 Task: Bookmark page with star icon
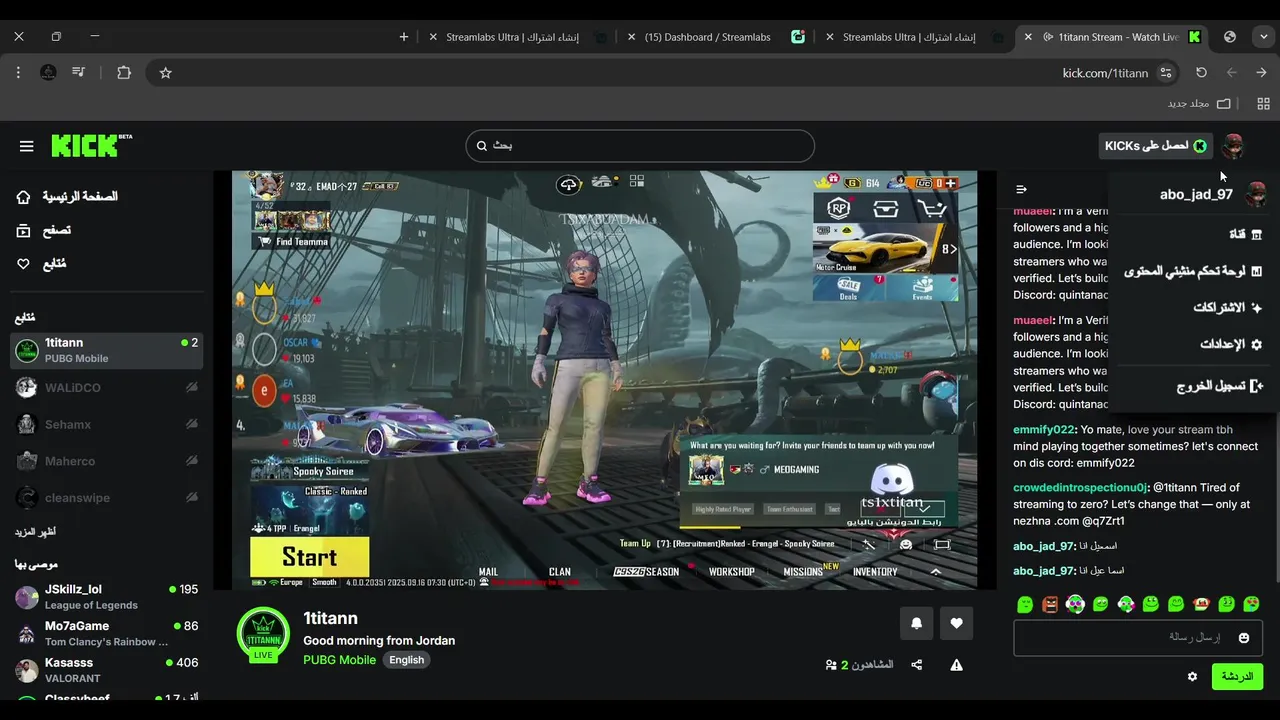pyautogui.click(x=166, y=73)
